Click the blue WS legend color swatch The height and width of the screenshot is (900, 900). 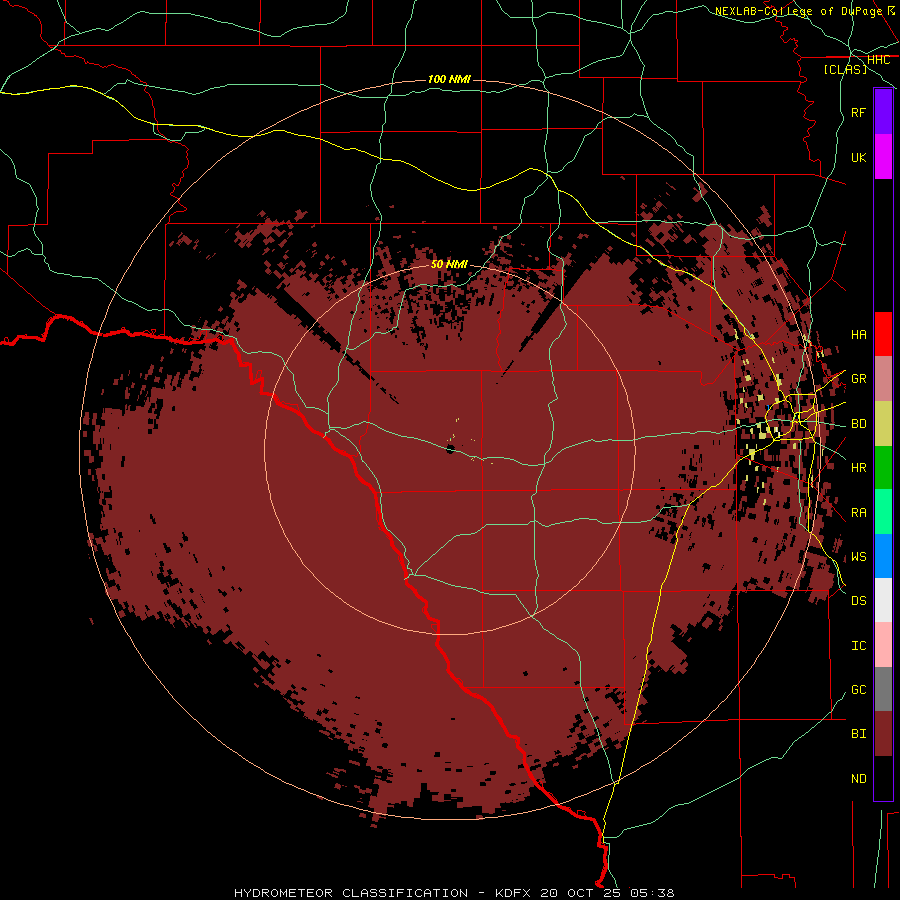[x=883, y=556]
